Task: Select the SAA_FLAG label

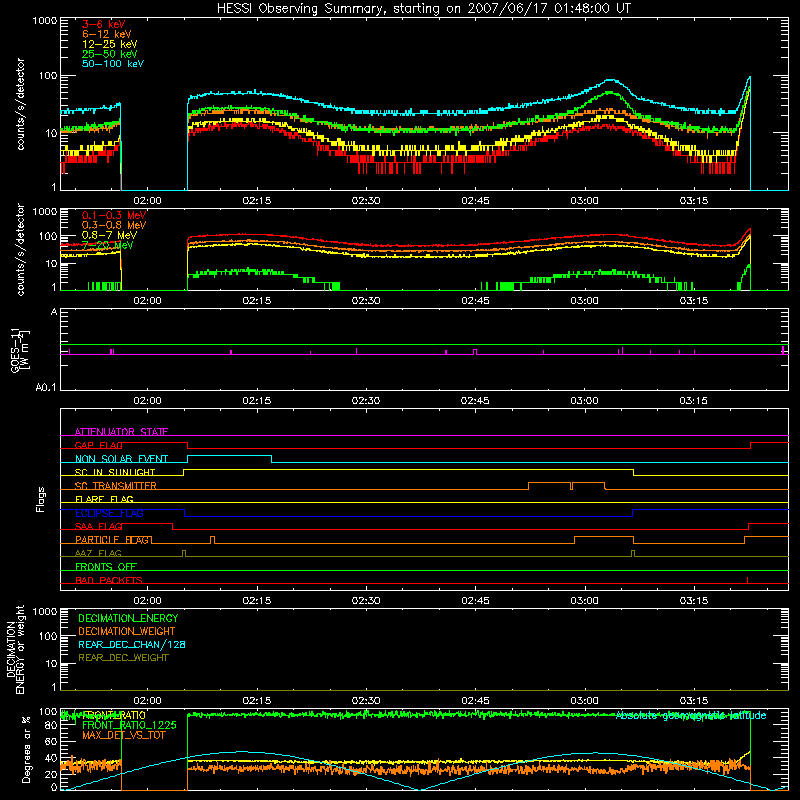Action: 98,526
